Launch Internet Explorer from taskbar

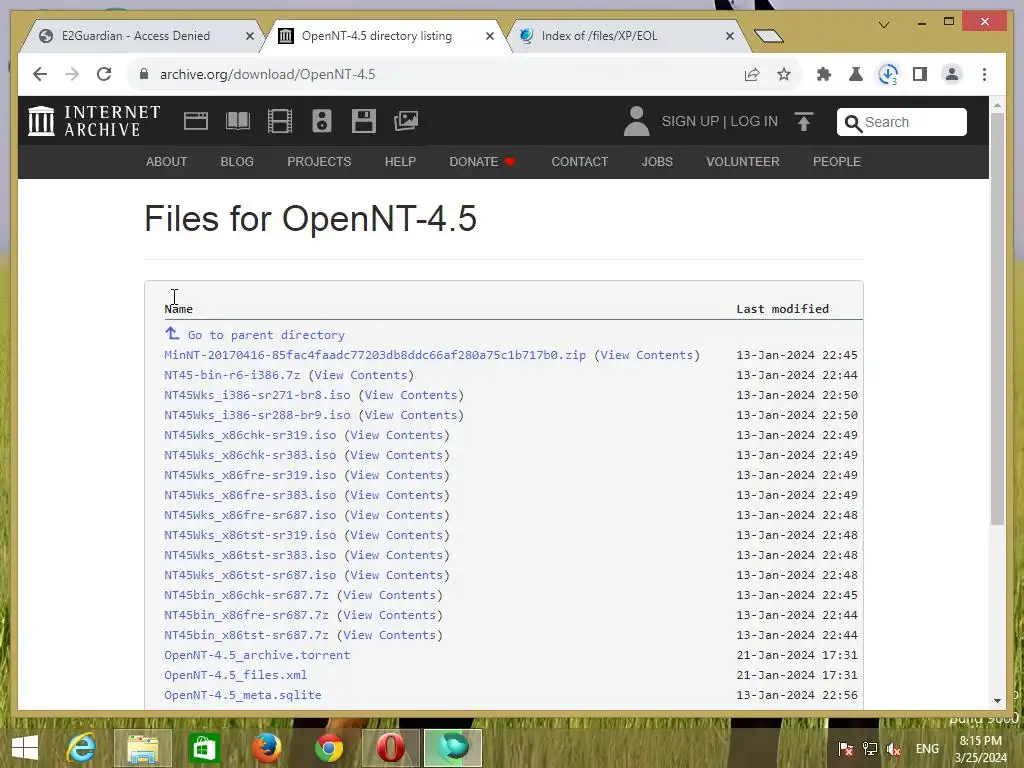pyautogui.click(x=82, y=748)
